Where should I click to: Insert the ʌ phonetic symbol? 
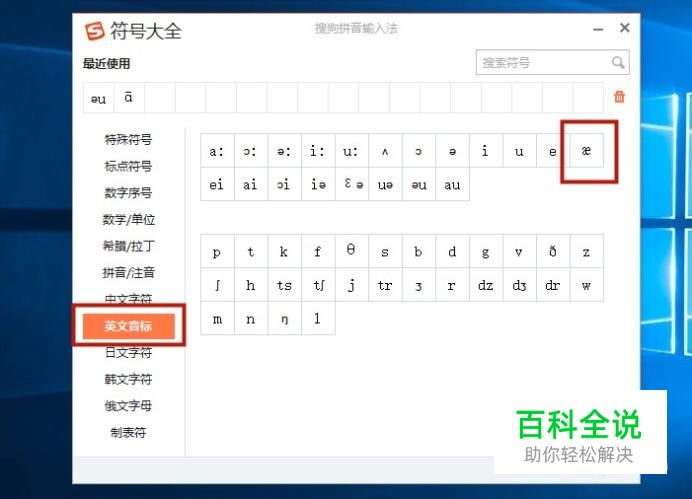[x=385, y=150]
